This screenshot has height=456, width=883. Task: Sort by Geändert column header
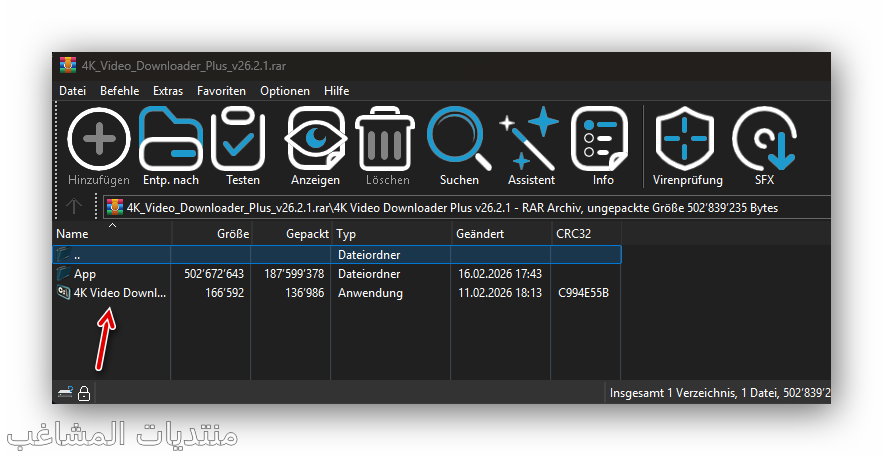click(x=501, y=233)
